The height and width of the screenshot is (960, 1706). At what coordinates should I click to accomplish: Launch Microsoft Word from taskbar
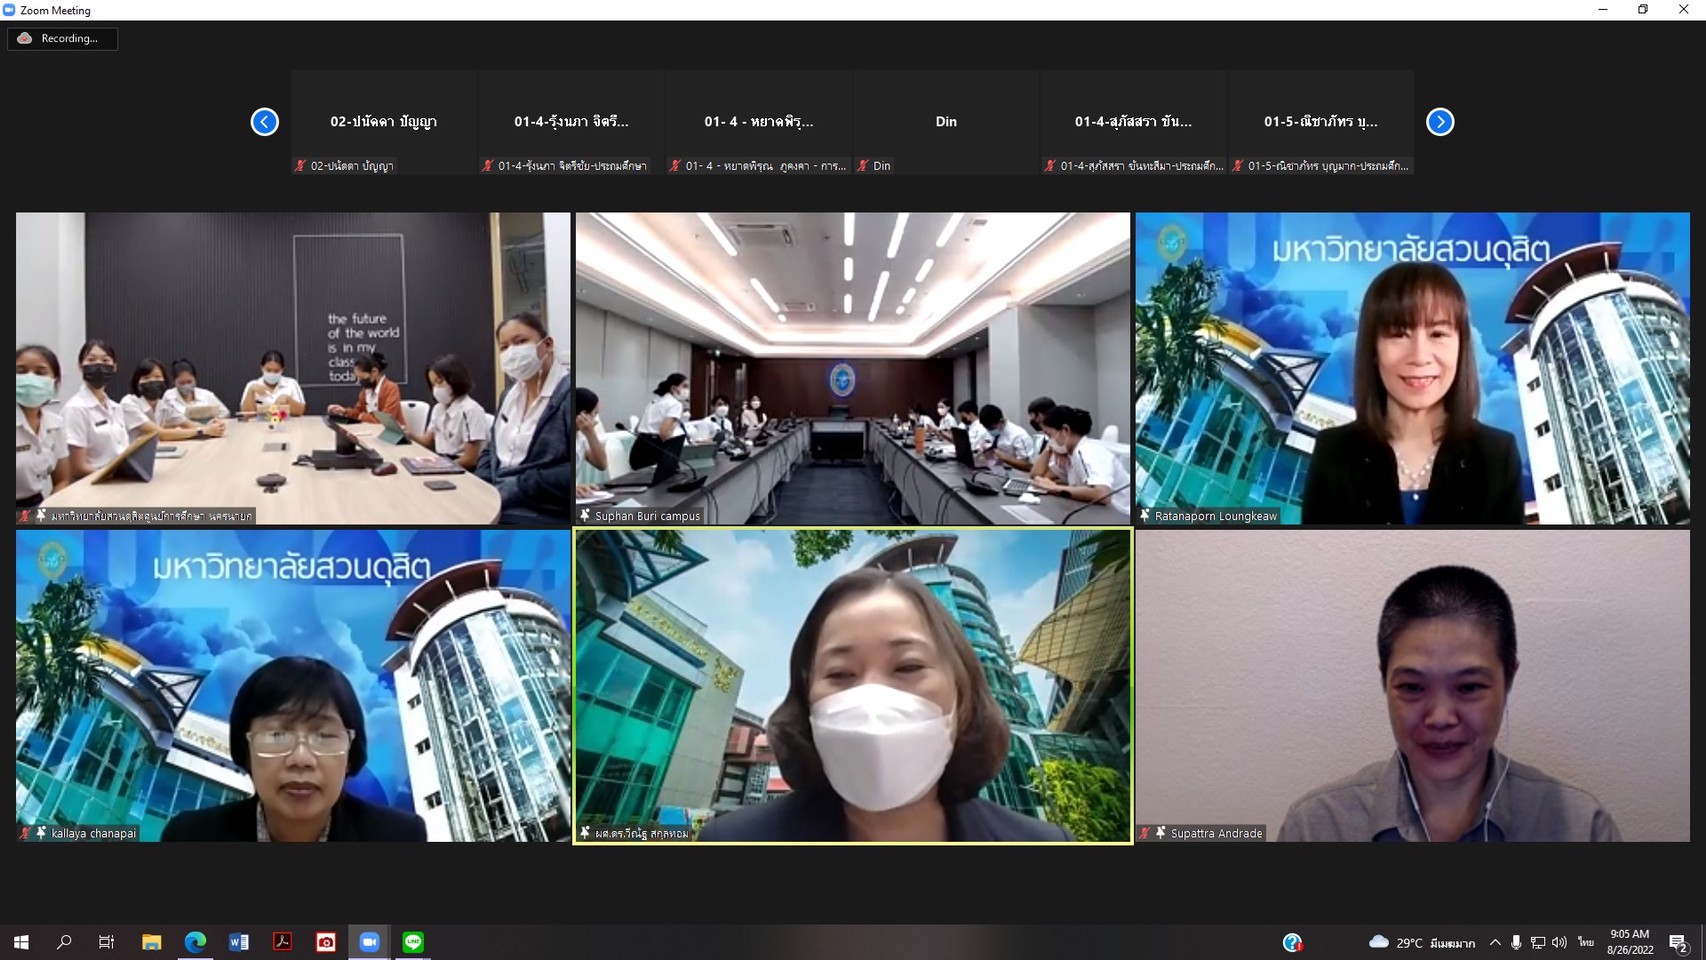coord(239,942)
